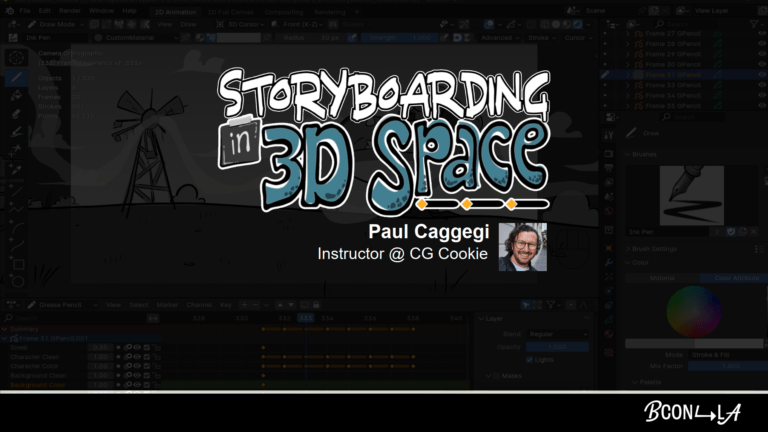Hide Frame 34 GPencil in outliner
The image size is (768, 432).
coord(762,96)
